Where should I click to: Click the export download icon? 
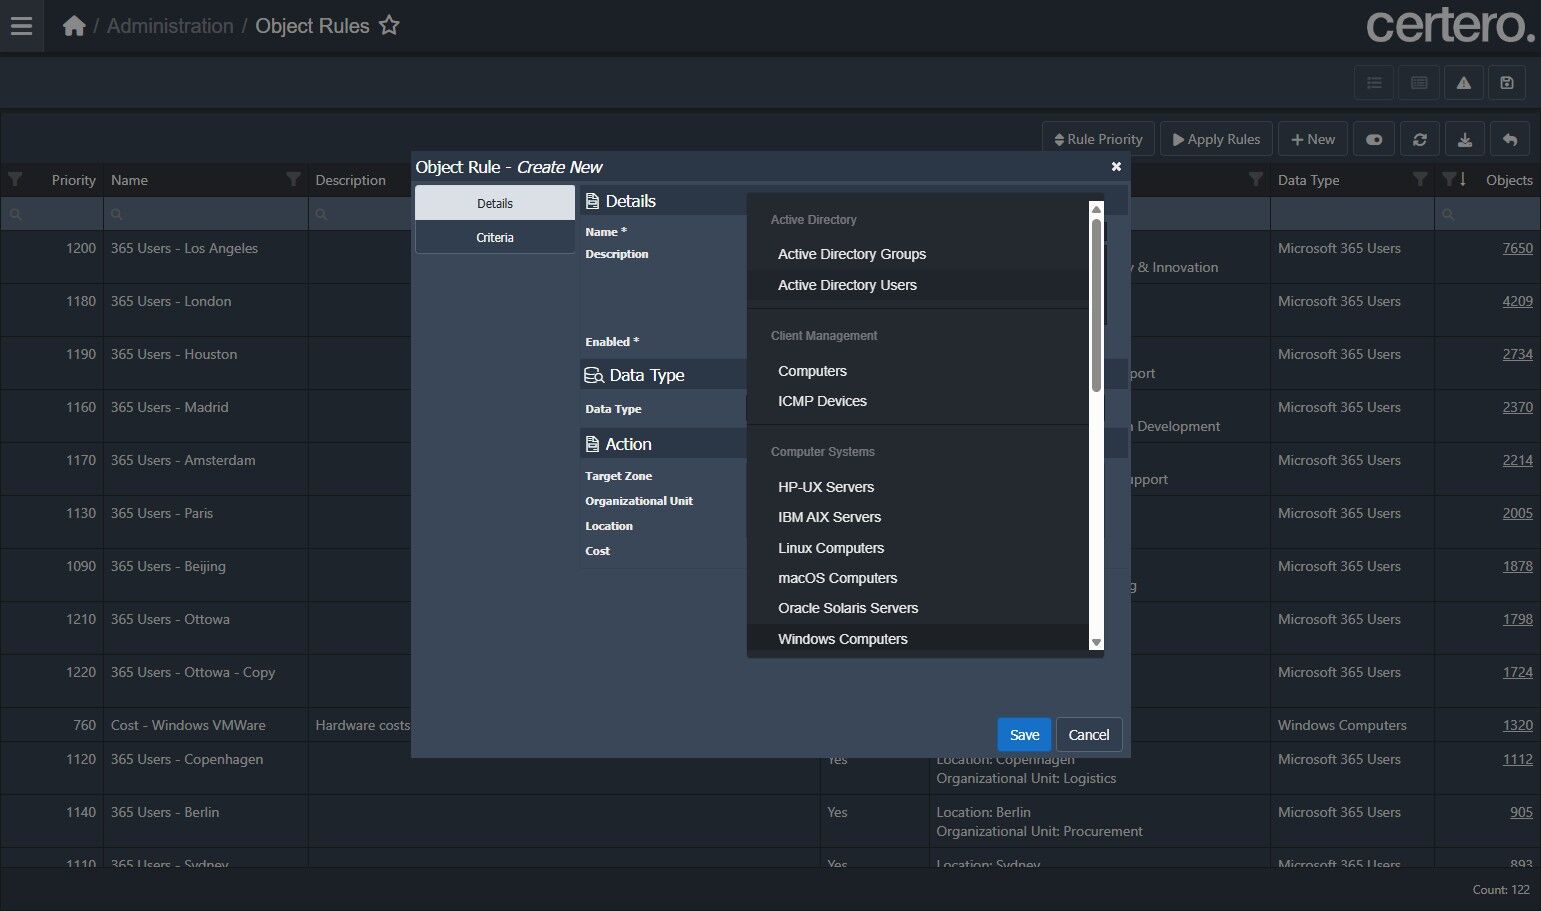pos(1464,140)
